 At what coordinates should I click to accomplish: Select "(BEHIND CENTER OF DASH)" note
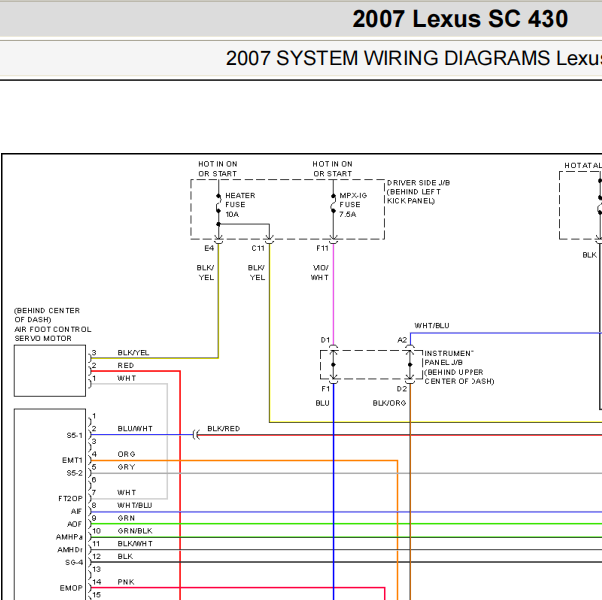47,315
